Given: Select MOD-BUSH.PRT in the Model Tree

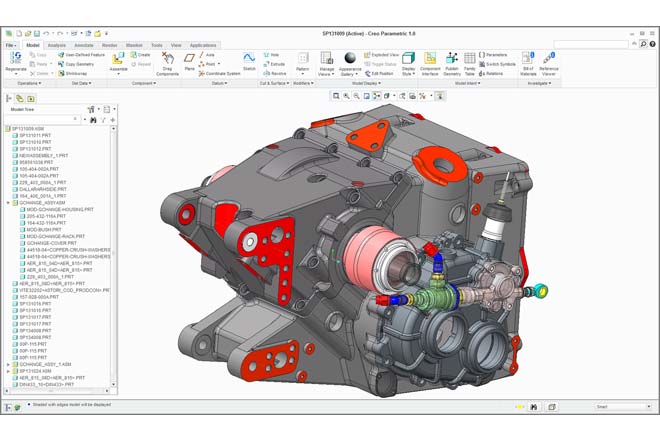Looking at the screenshot, I should point(41,229).
